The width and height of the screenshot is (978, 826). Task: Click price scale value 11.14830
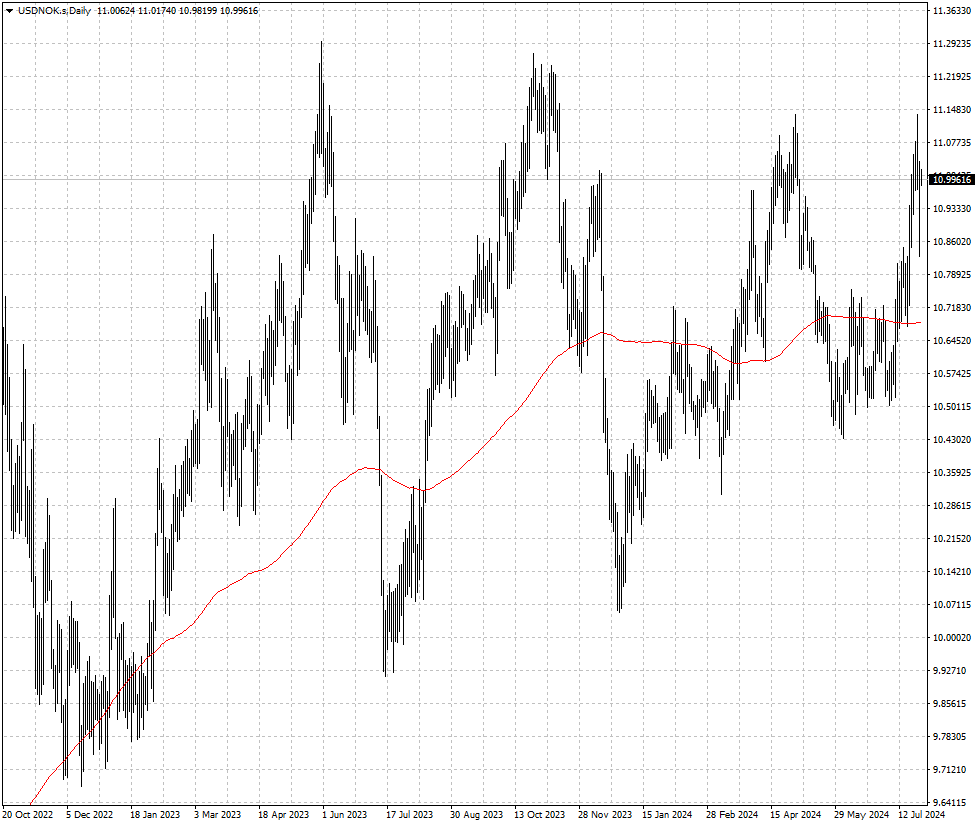pyautogui.click(x=952, y=110)
